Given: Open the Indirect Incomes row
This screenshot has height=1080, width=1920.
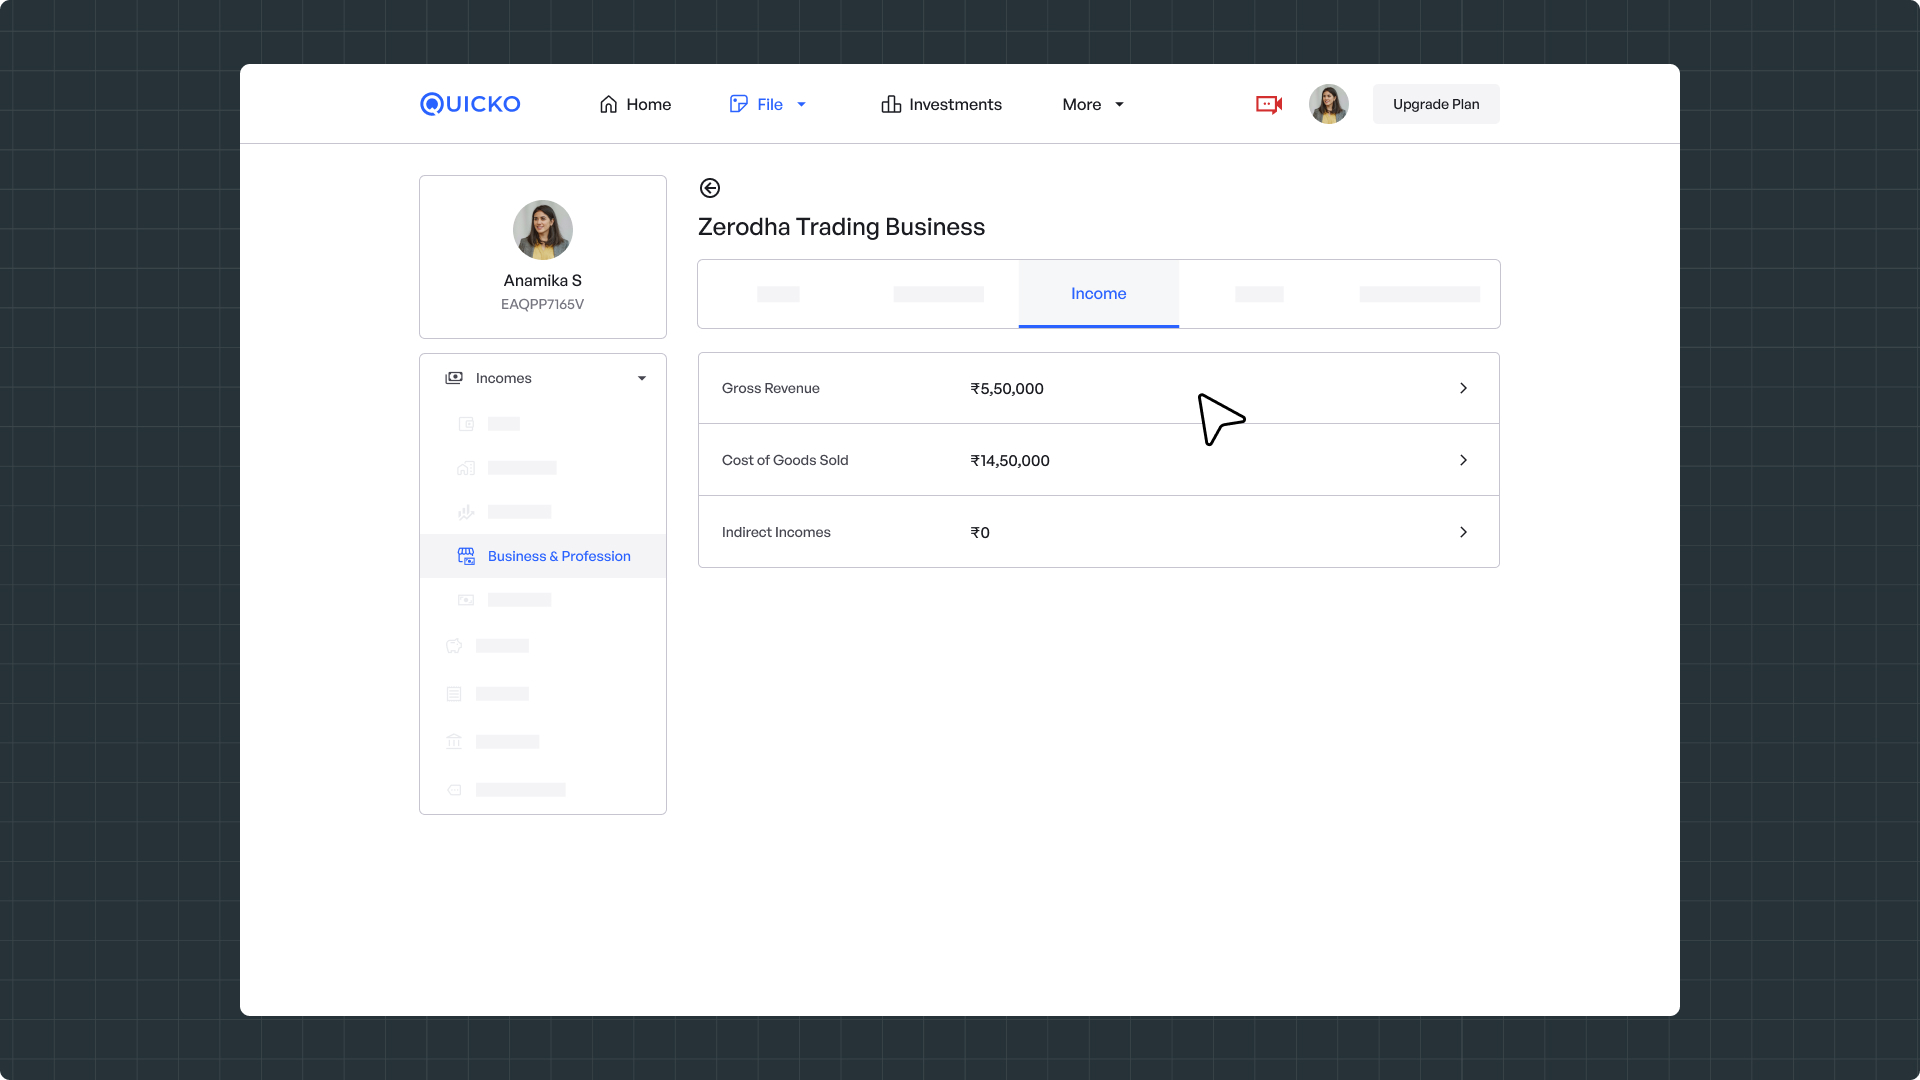Looking at the screenshot, I should coord(1099,532).
